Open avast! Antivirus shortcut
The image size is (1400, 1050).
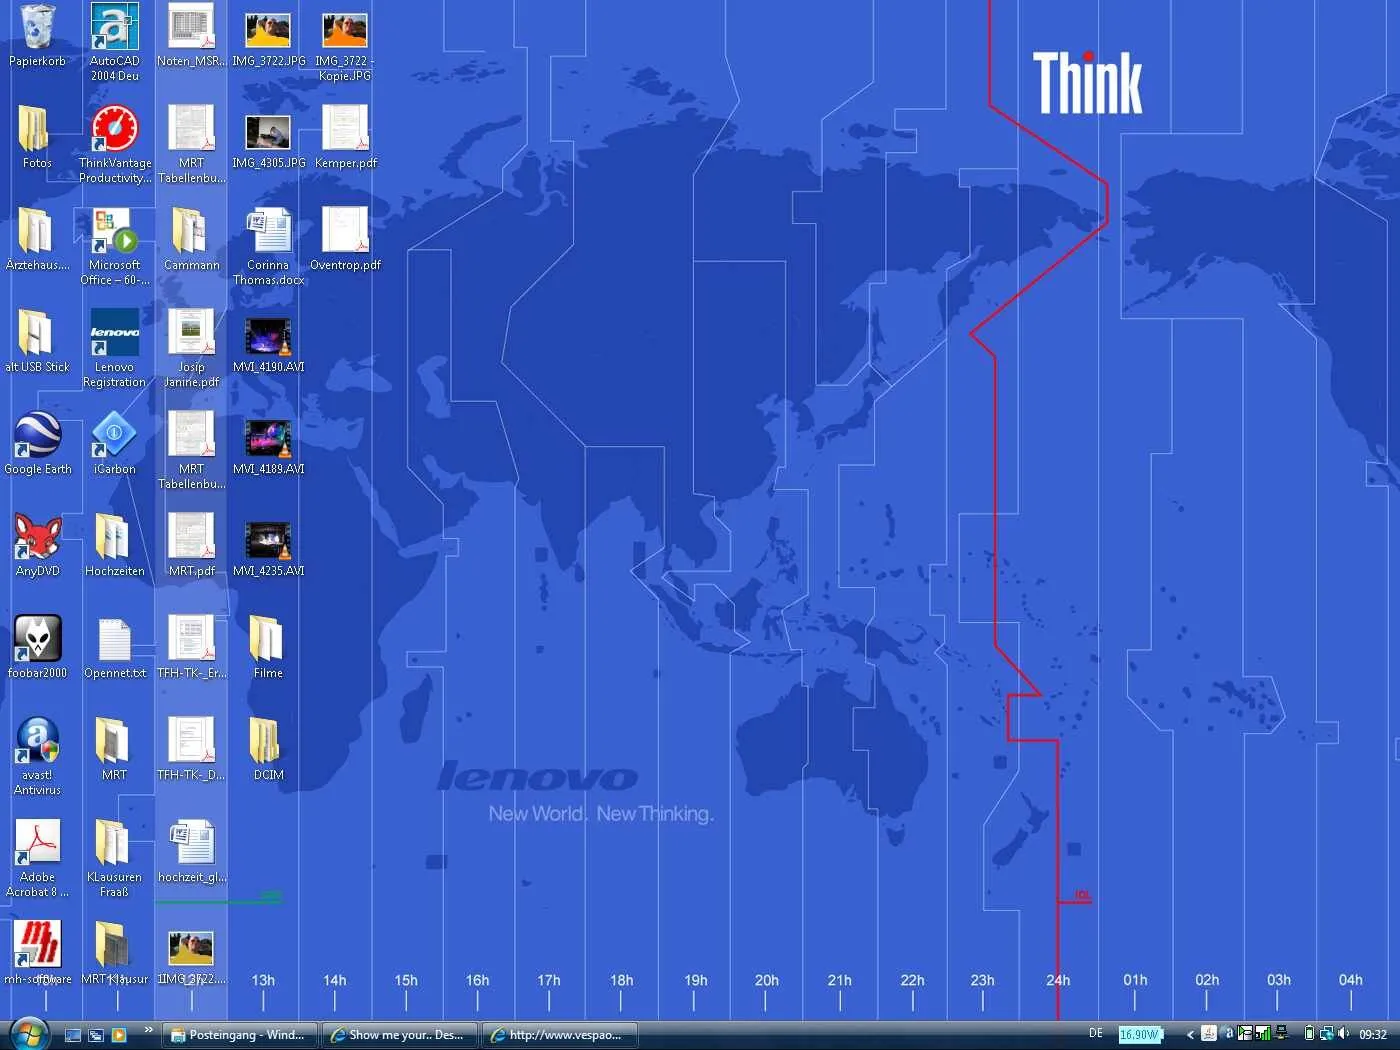tap(37, 743)
